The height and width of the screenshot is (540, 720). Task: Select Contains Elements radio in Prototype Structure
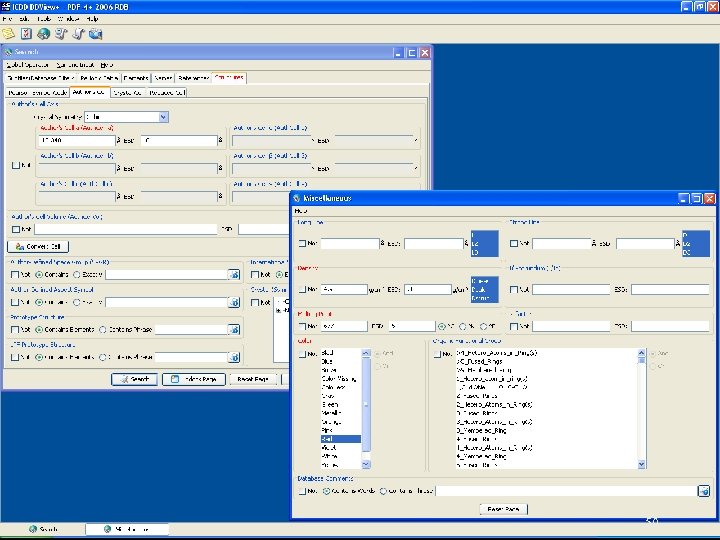(x=39, y=329)
